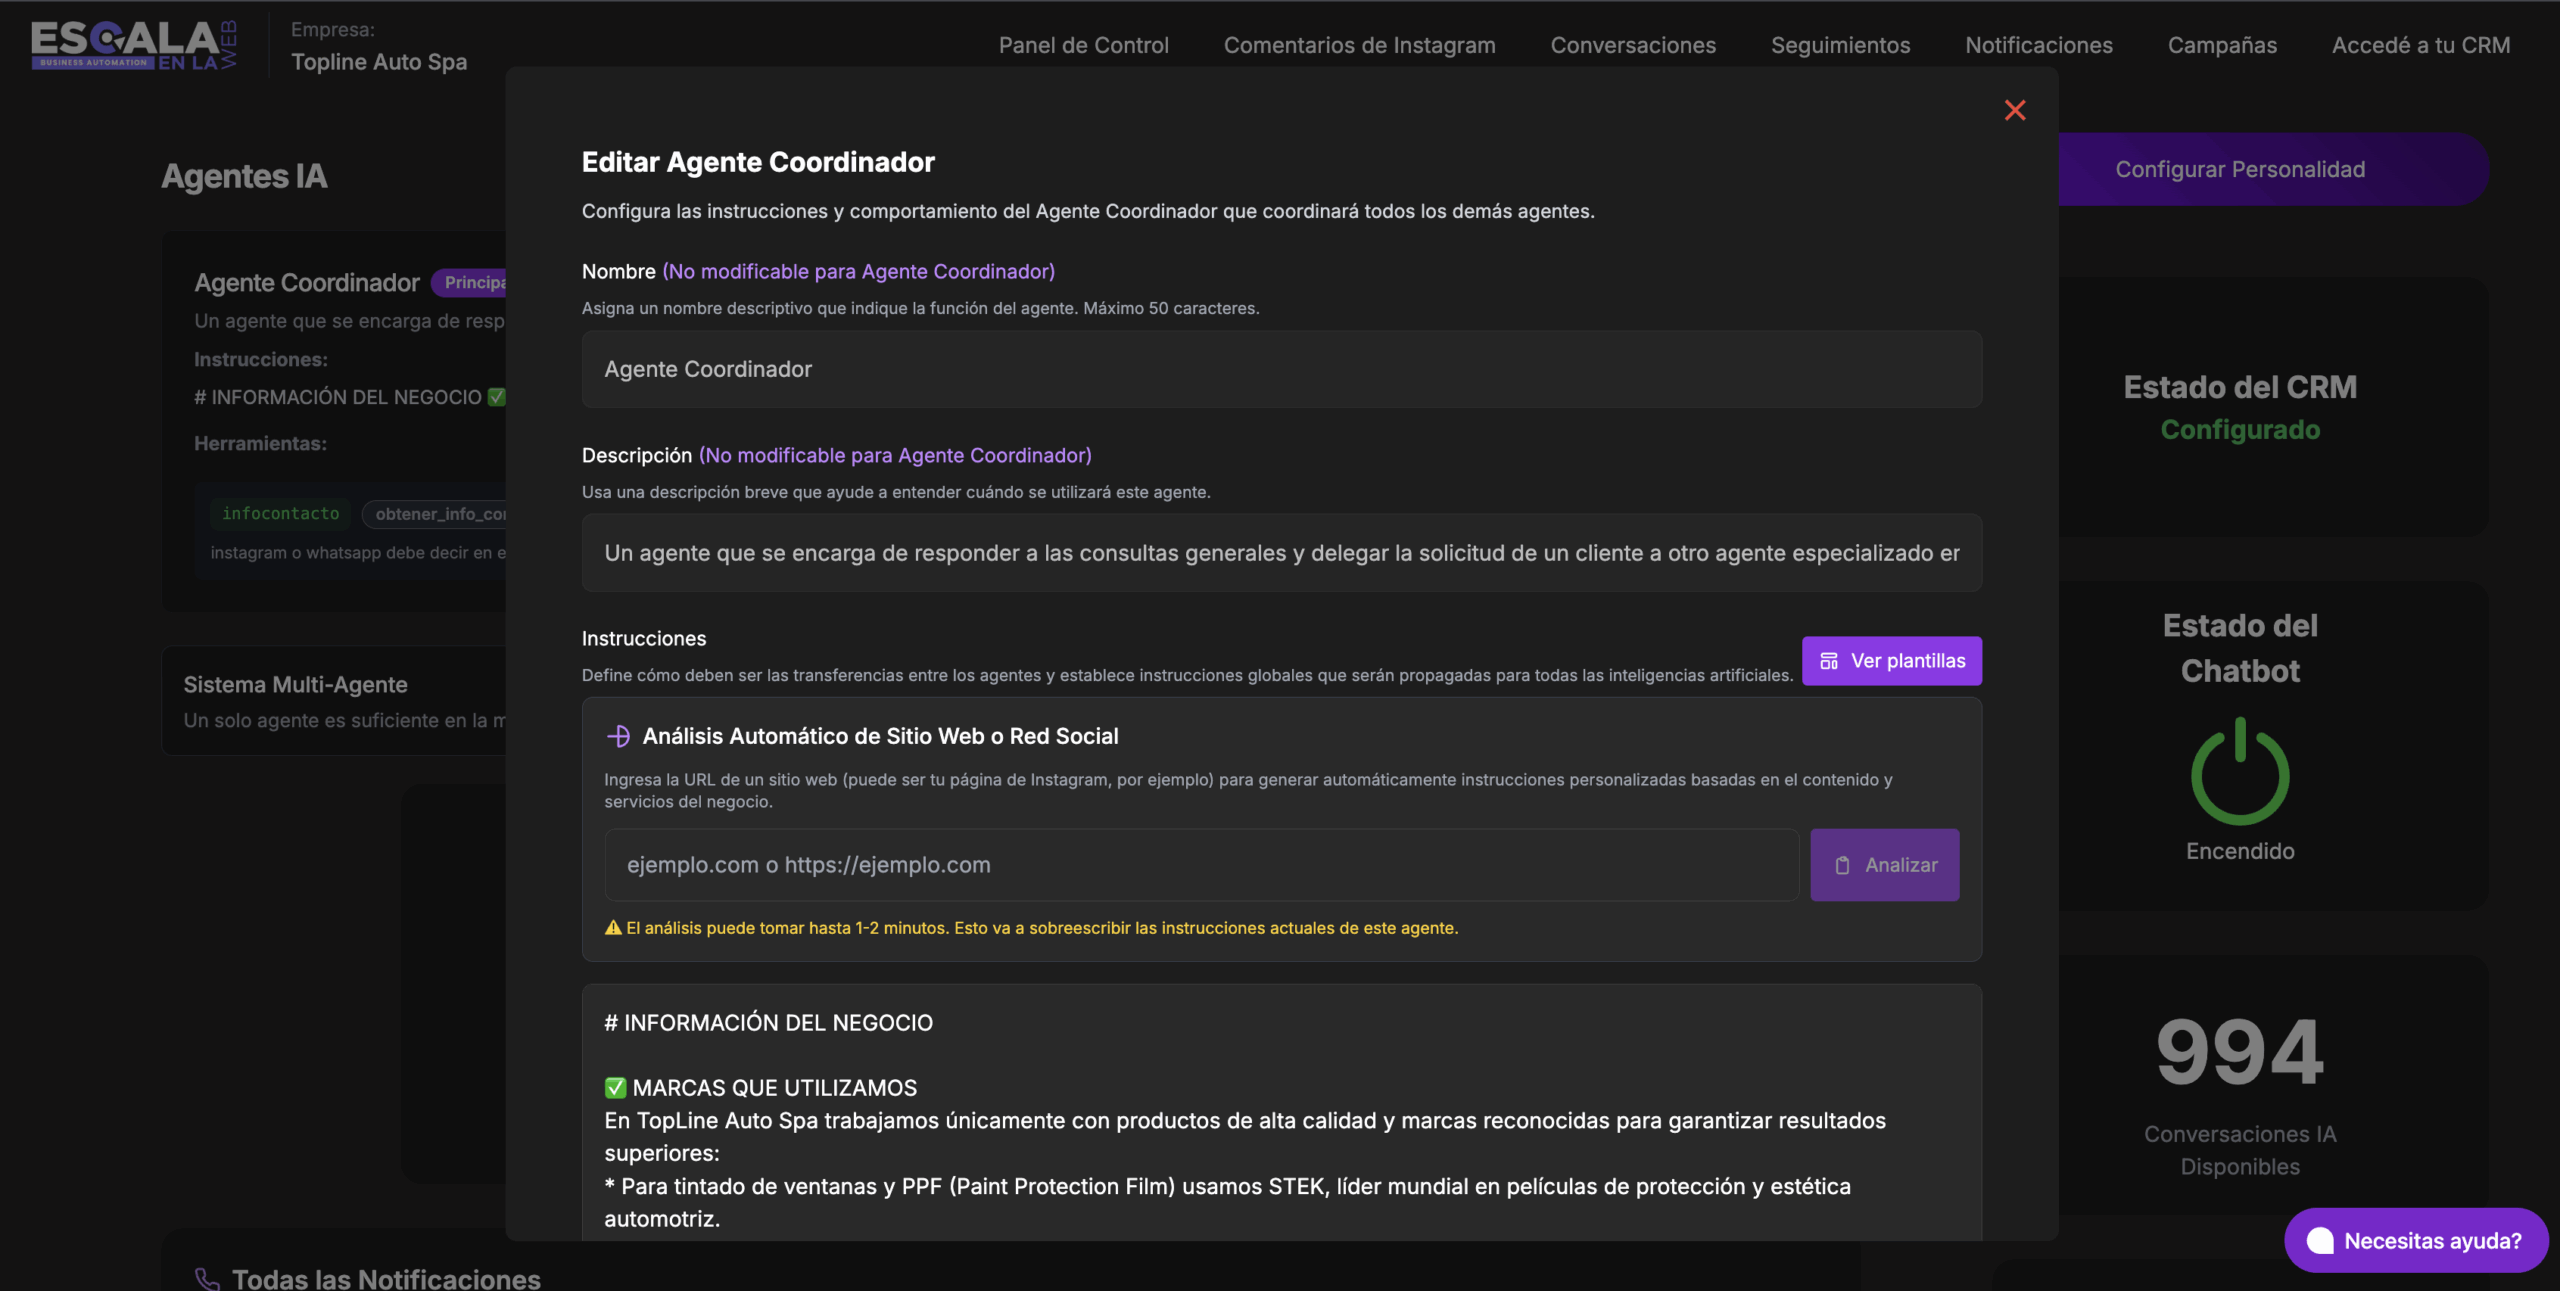
Task: Click the phone icon beside Todas las Notificaciones
Action: coord(207,1278)
